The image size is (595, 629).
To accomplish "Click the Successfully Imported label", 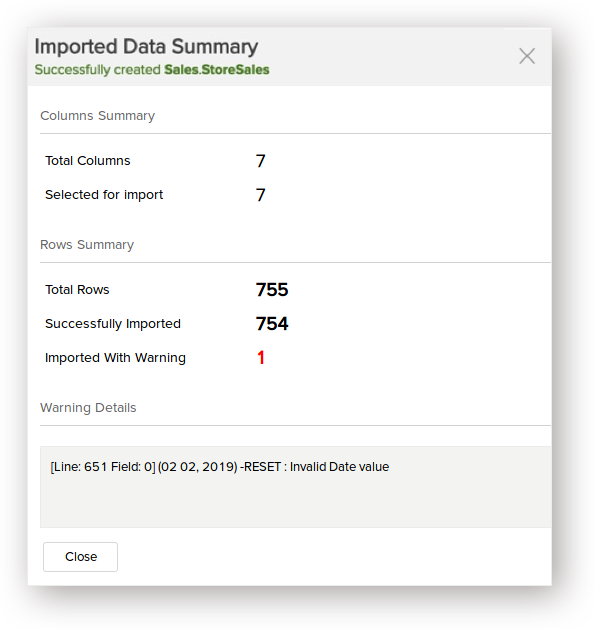I will [113, 324].
